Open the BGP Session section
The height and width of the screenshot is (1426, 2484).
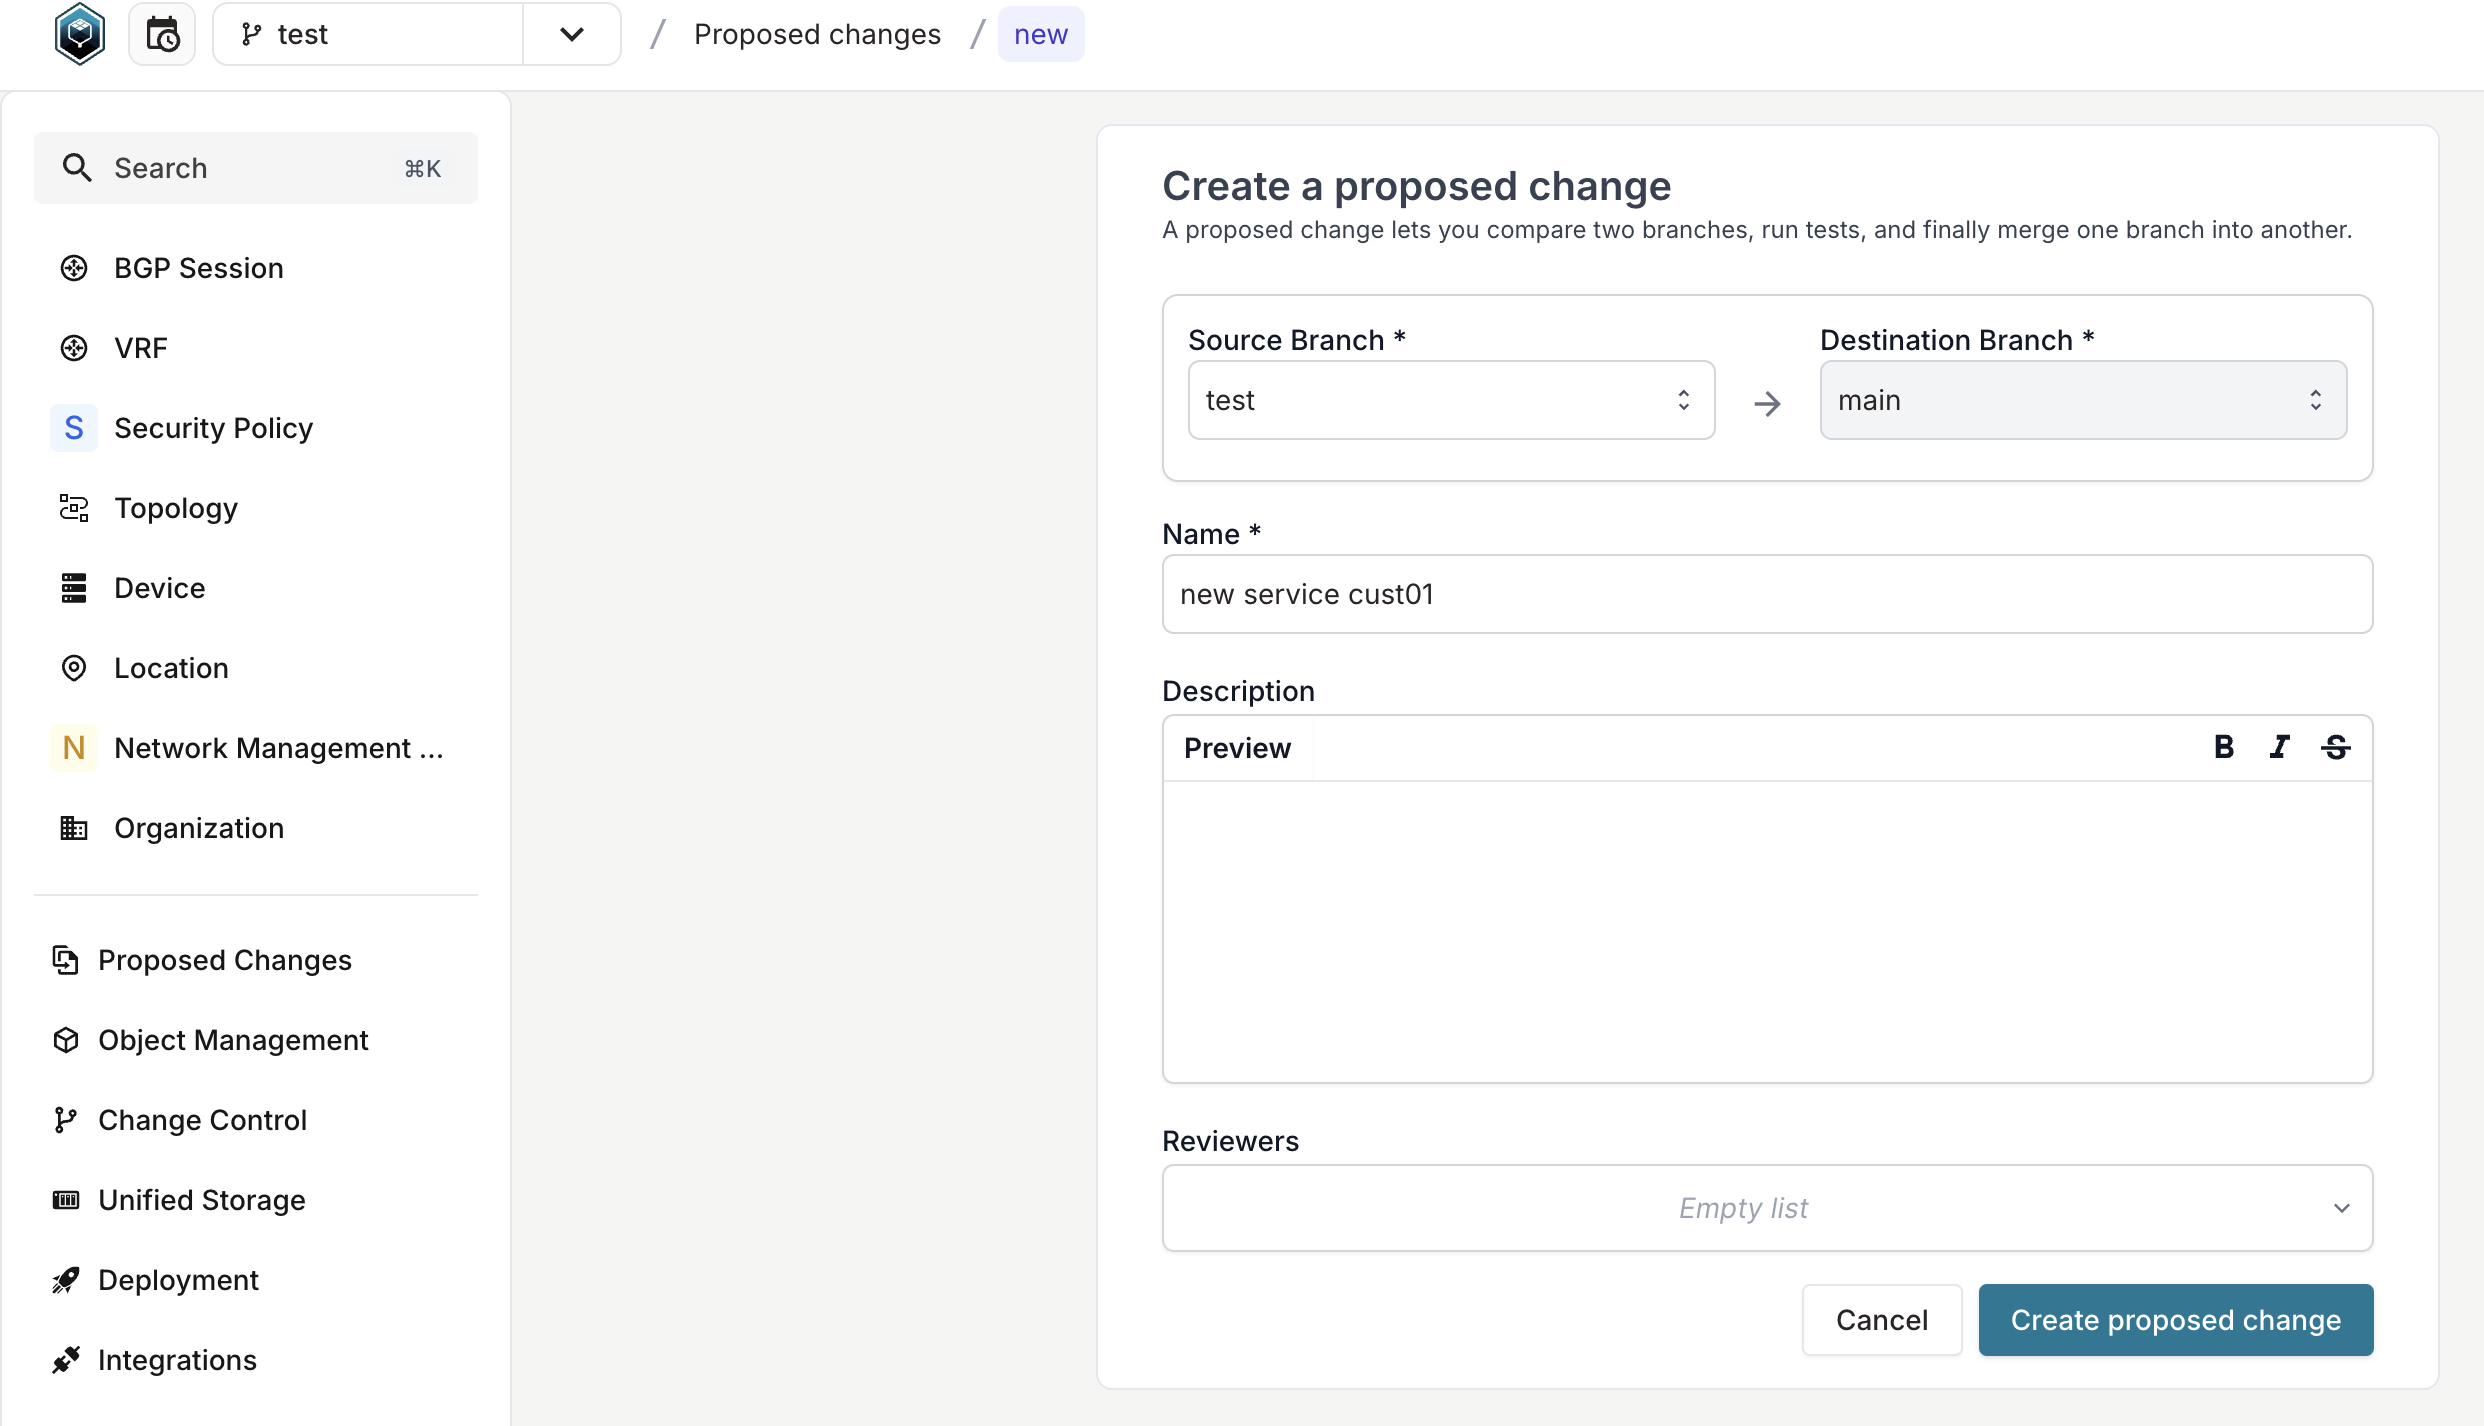pos(197,267)
